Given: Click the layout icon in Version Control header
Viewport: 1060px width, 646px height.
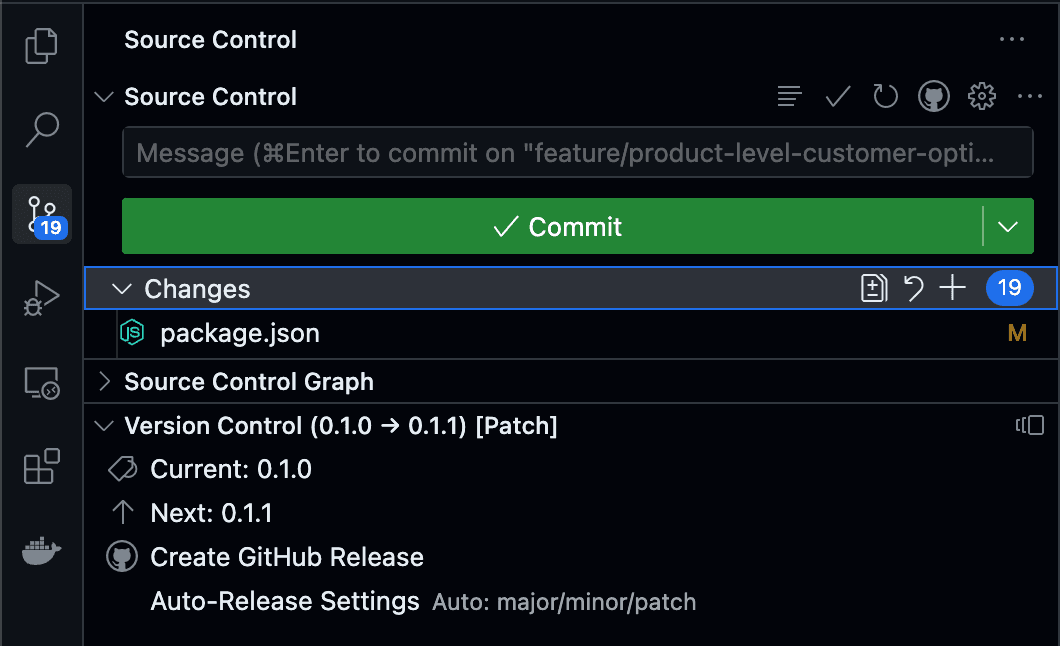Looking at the screenshot, I should (1030, 425).
